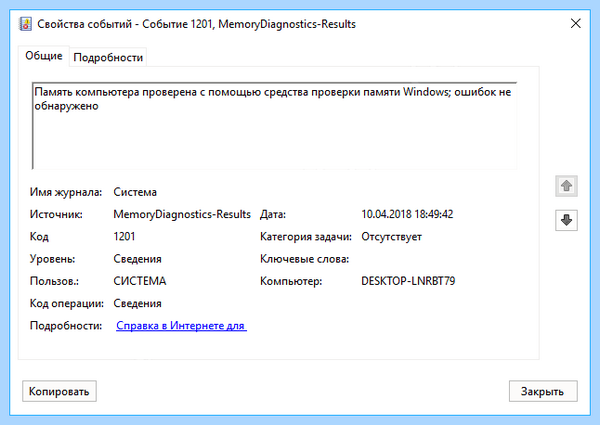Screen dimensions: 600x425
Task: Select the task category value Отсутствует
Action: coord(391,237)
